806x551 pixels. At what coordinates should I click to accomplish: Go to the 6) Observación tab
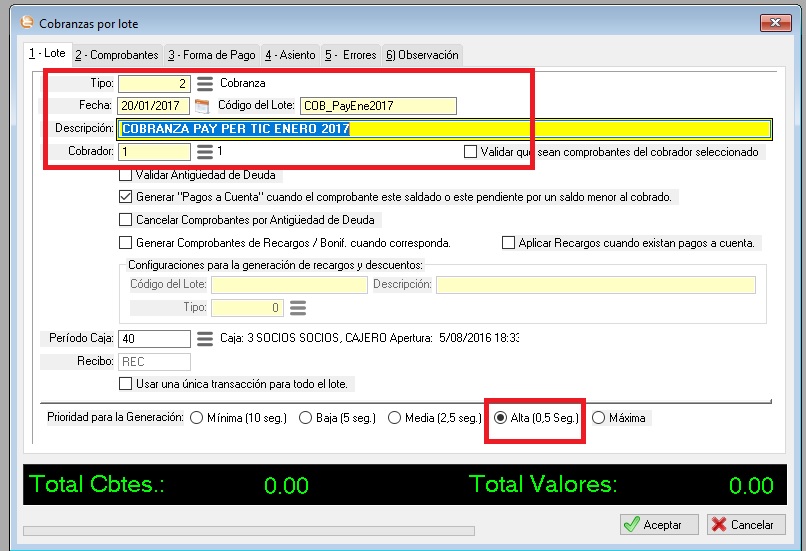[x=422, y=55]
